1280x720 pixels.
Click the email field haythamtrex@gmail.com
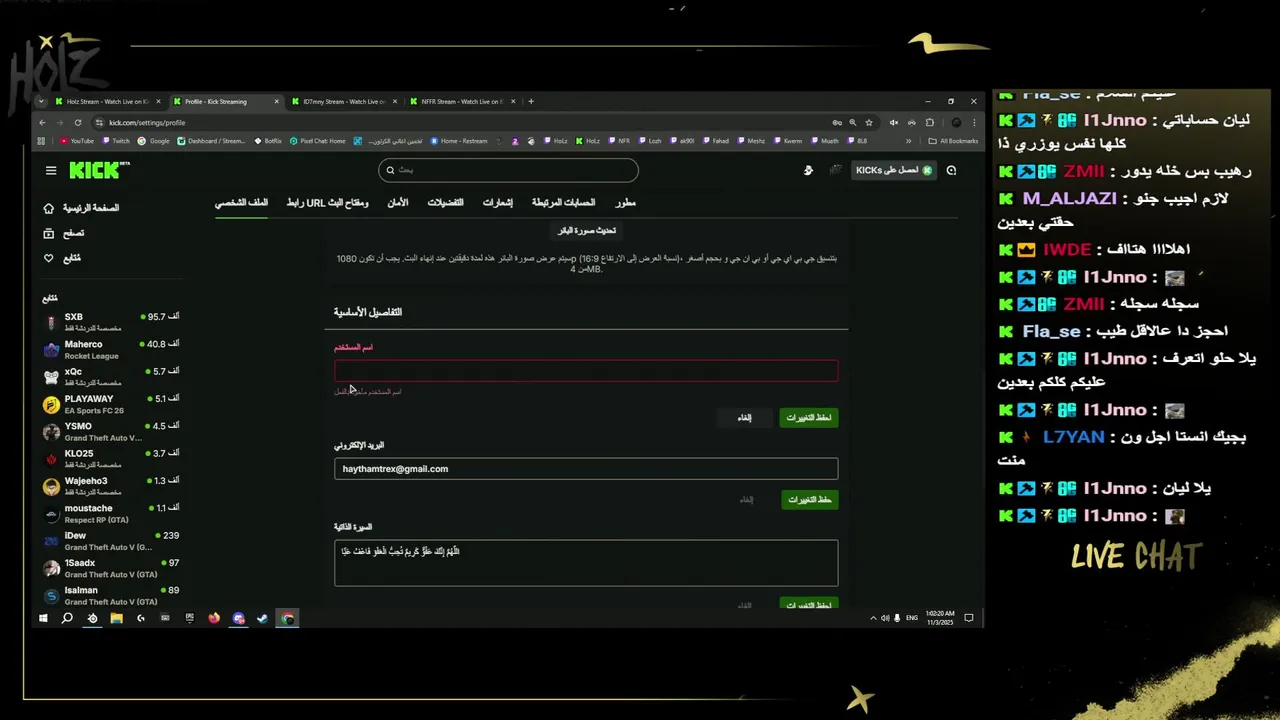586,469
